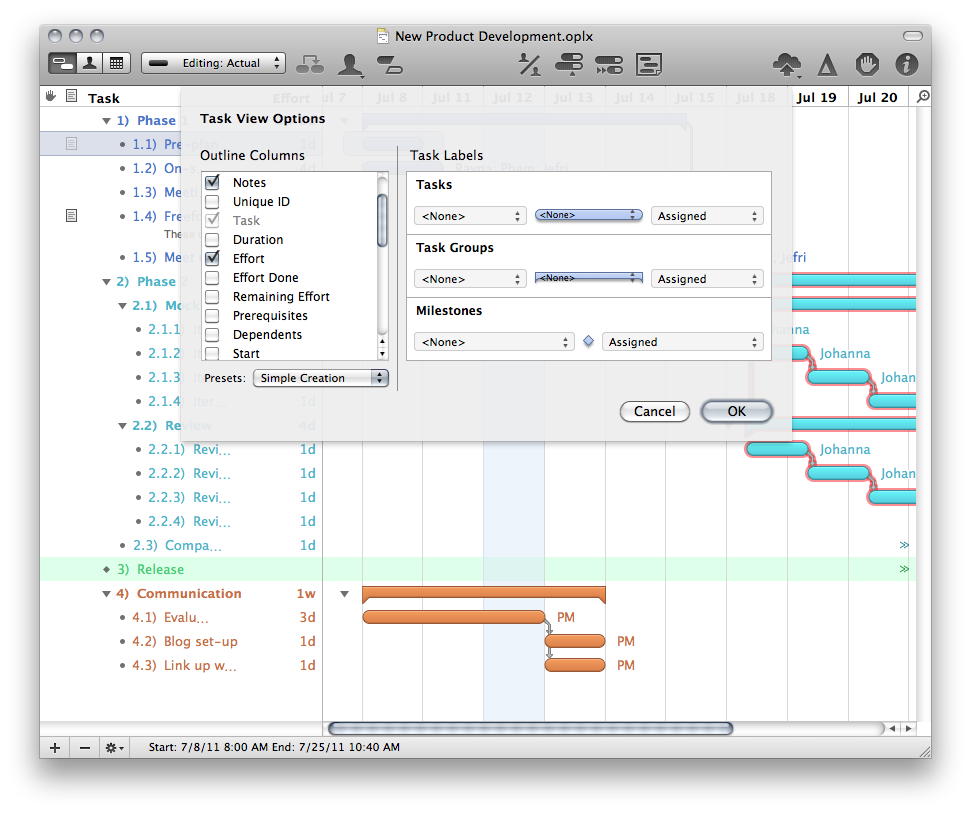Open the Milestones Assigned label dropdown

tap(682, 342)
